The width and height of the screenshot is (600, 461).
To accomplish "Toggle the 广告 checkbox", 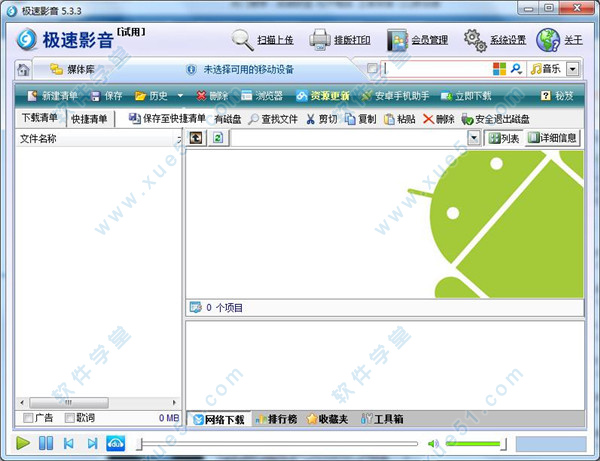I will 28,418.
